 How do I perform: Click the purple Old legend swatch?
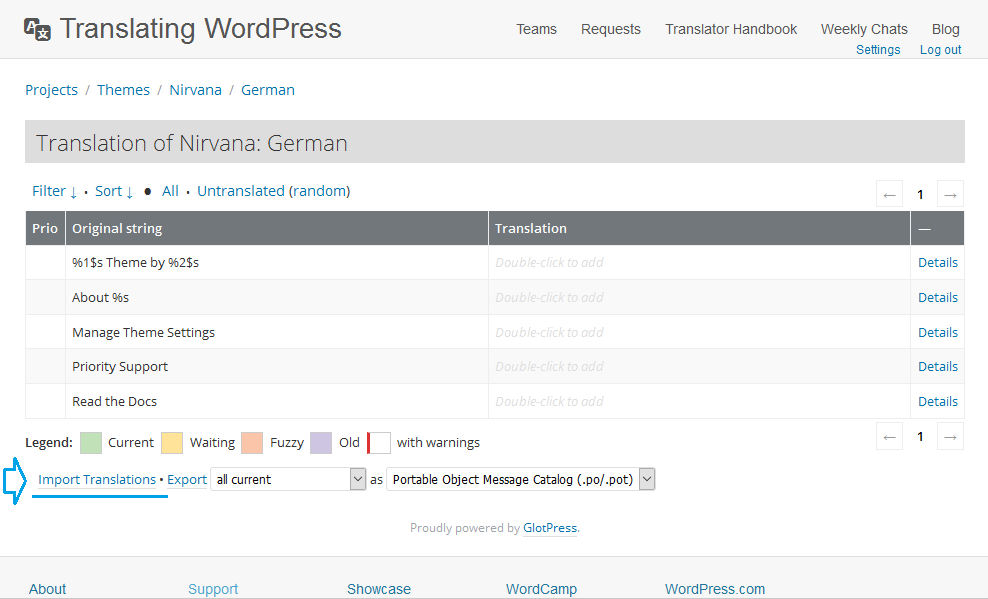(321, 443)
